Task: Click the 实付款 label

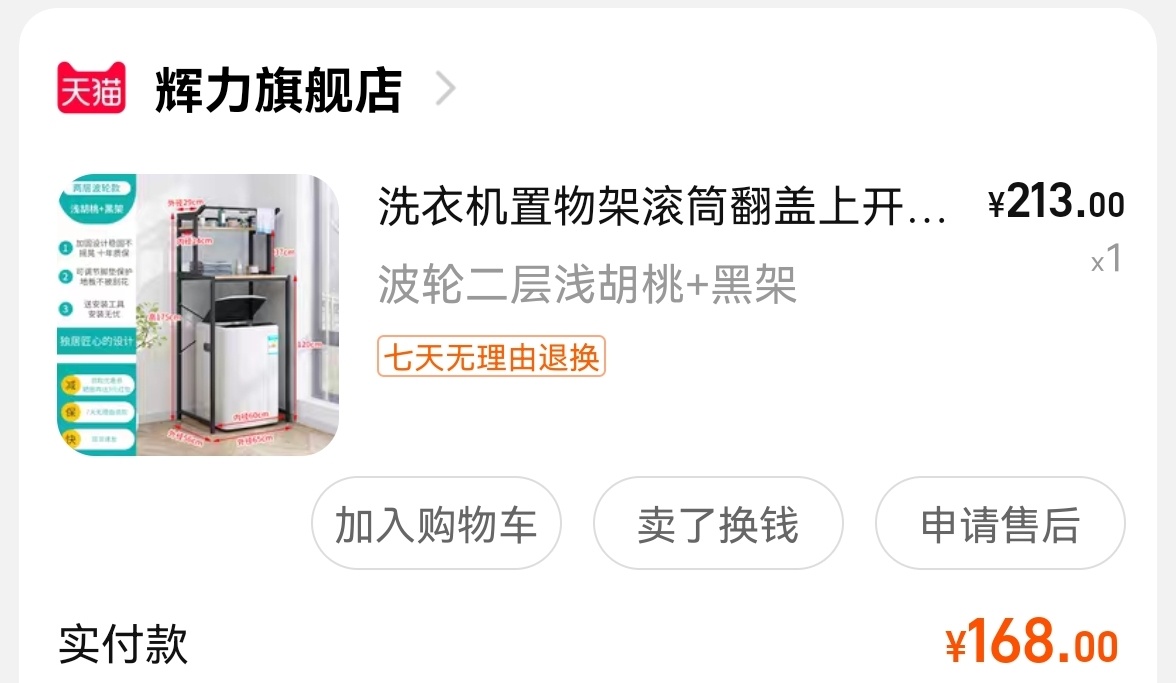Action: (x=123, y=643)
